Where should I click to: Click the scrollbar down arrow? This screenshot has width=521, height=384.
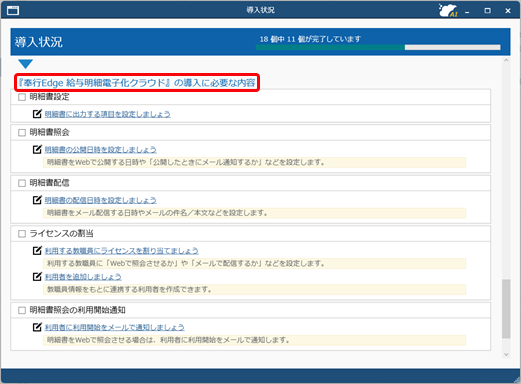(506, 355)
